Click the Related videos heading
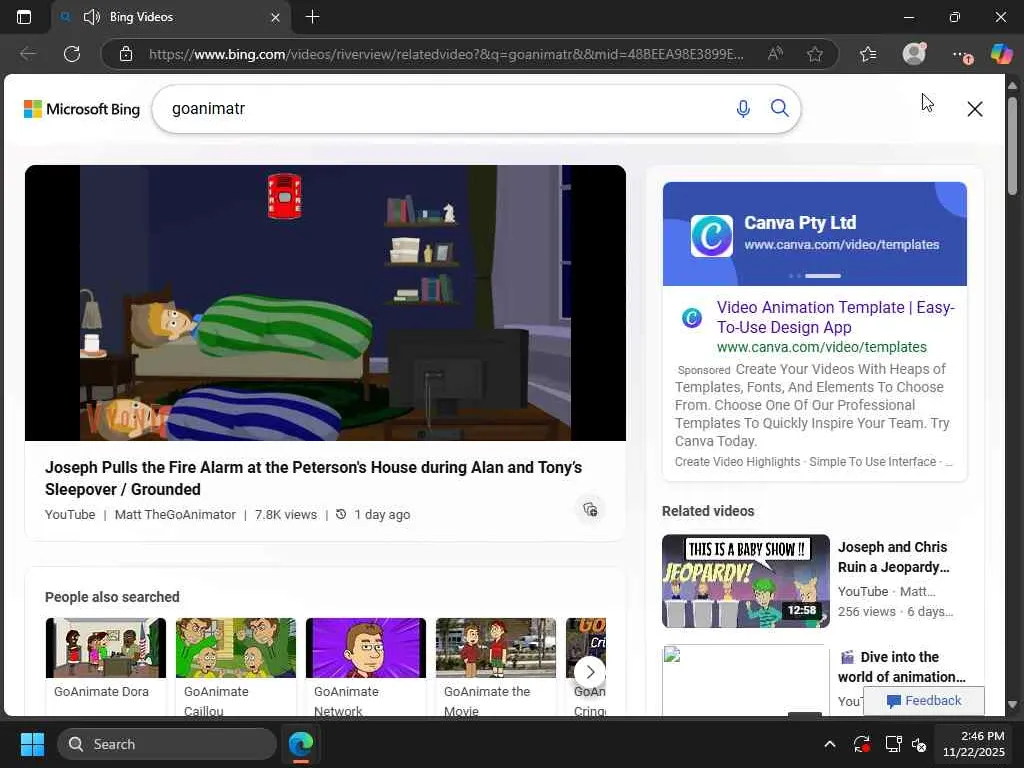The width and height of the screenshot is (1024, 768). (708, 511)
